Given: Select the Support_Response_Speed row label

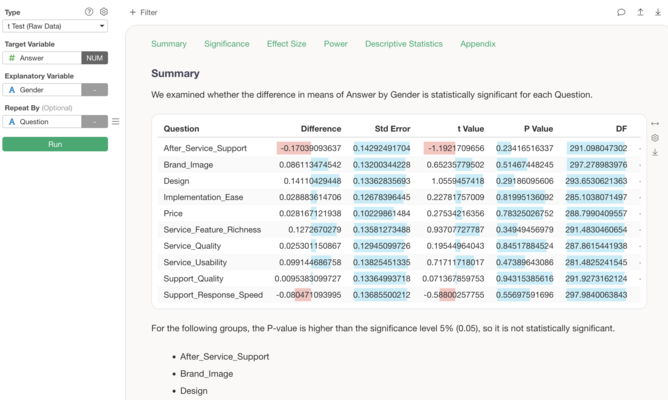Looking at the screenshot, I should 213,295.
